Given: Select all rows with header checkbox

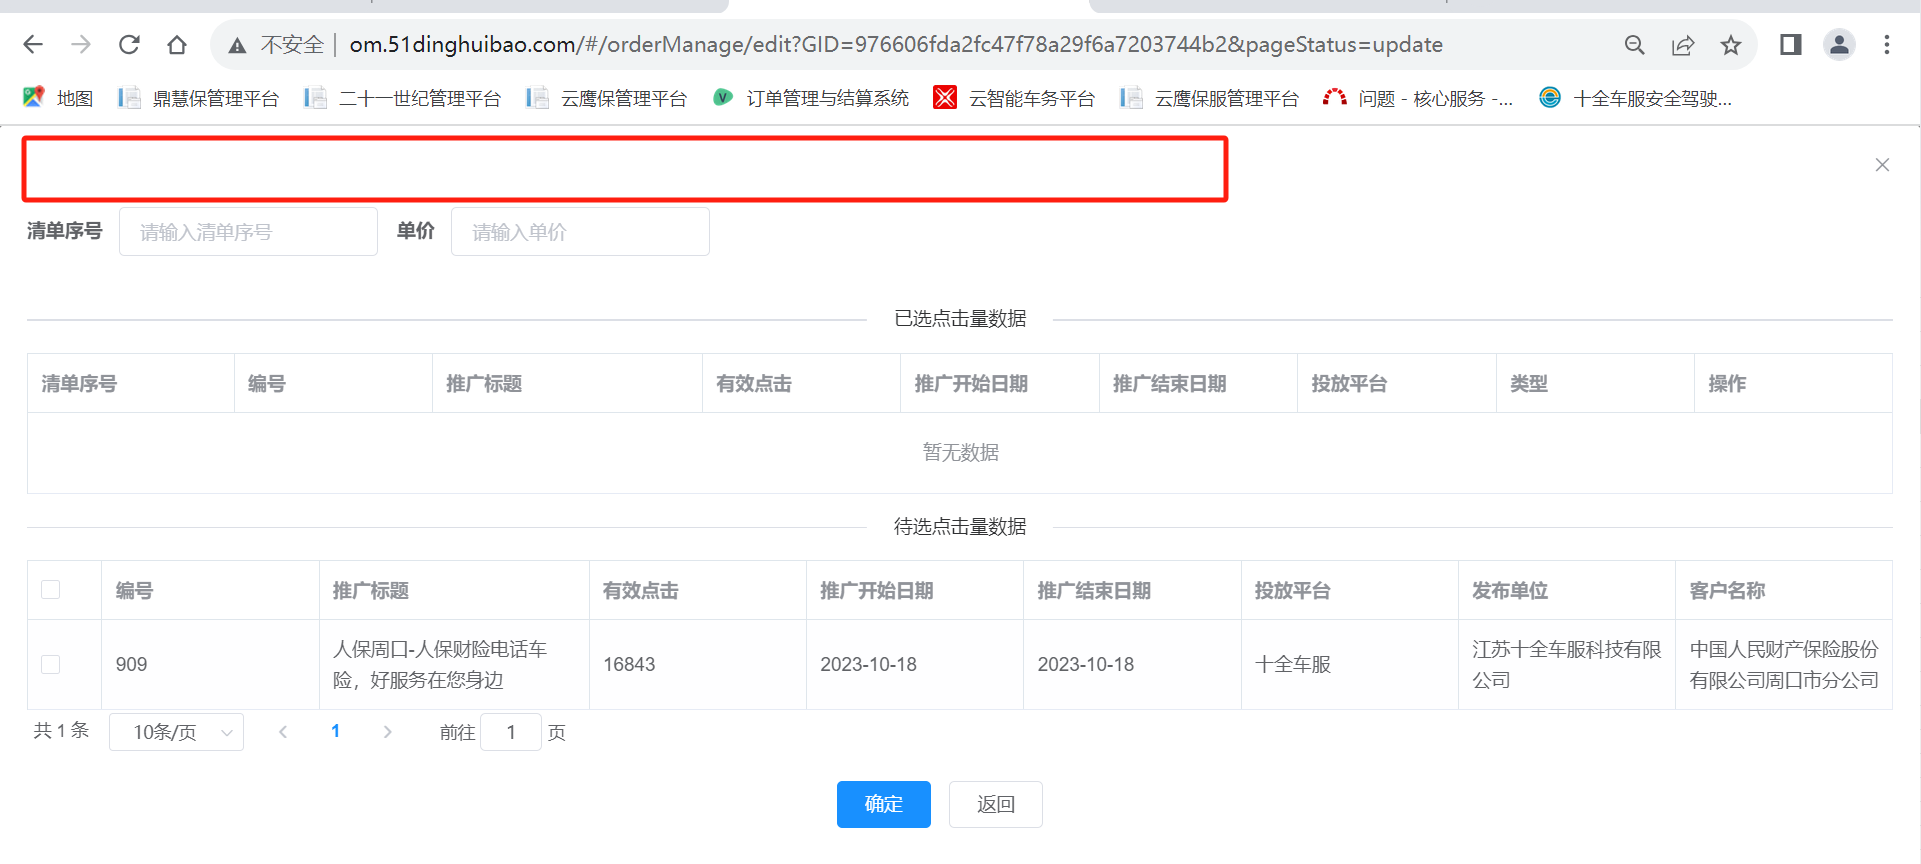Looking at the screenshot, I should [x=51, y=590].
